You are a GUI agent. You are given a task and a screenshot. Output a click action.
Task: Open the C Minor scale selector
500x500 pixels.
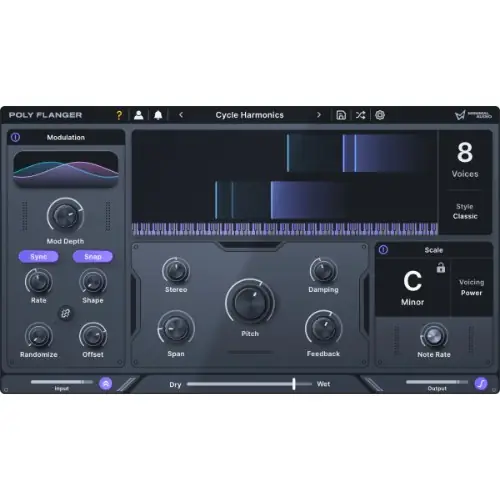[413, 288]
